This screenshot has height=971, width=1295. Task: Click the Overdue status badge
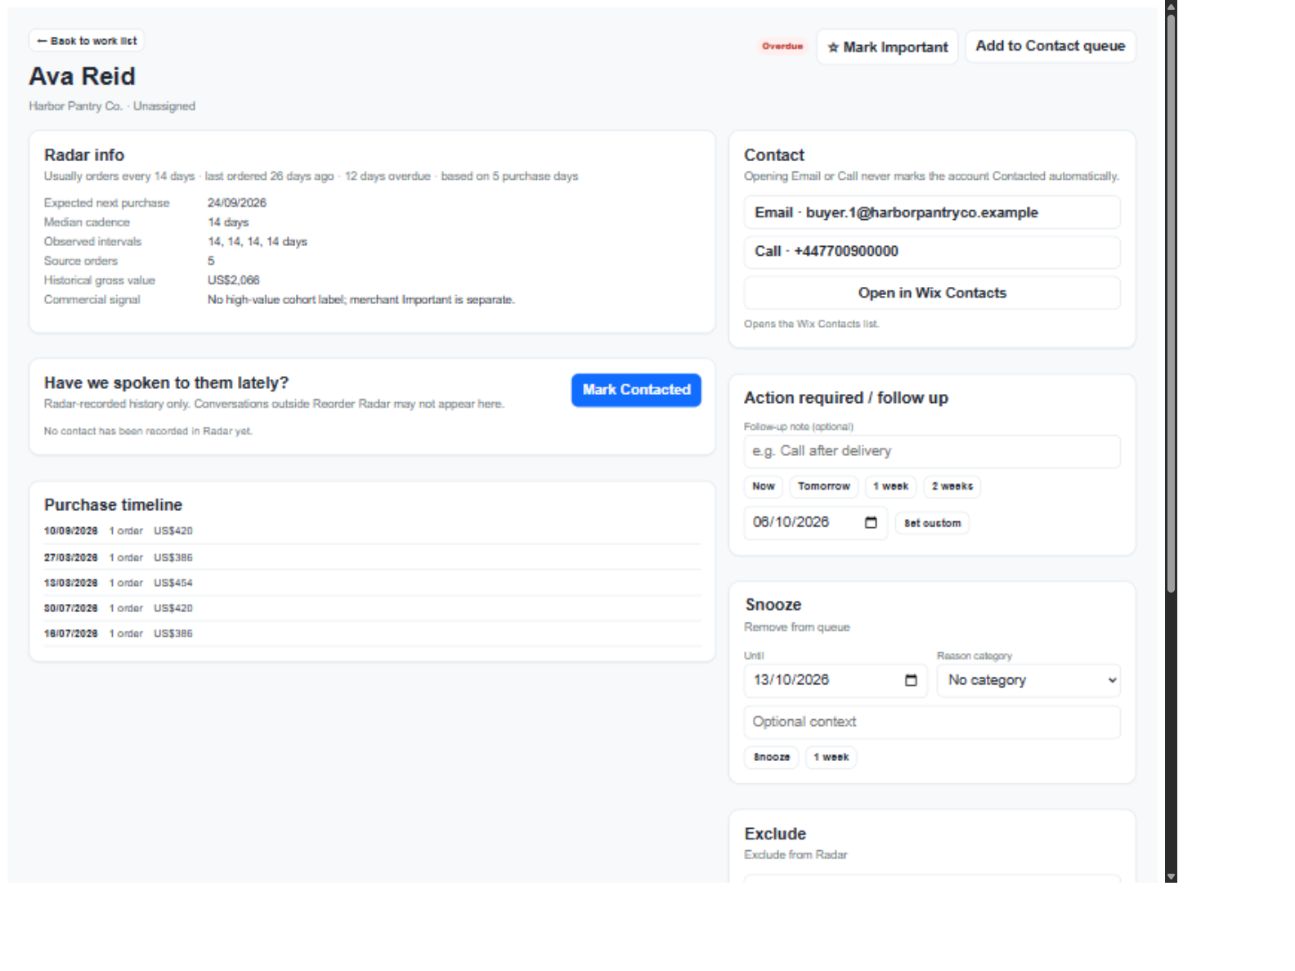pyautogui.click(x=782, y=46)
